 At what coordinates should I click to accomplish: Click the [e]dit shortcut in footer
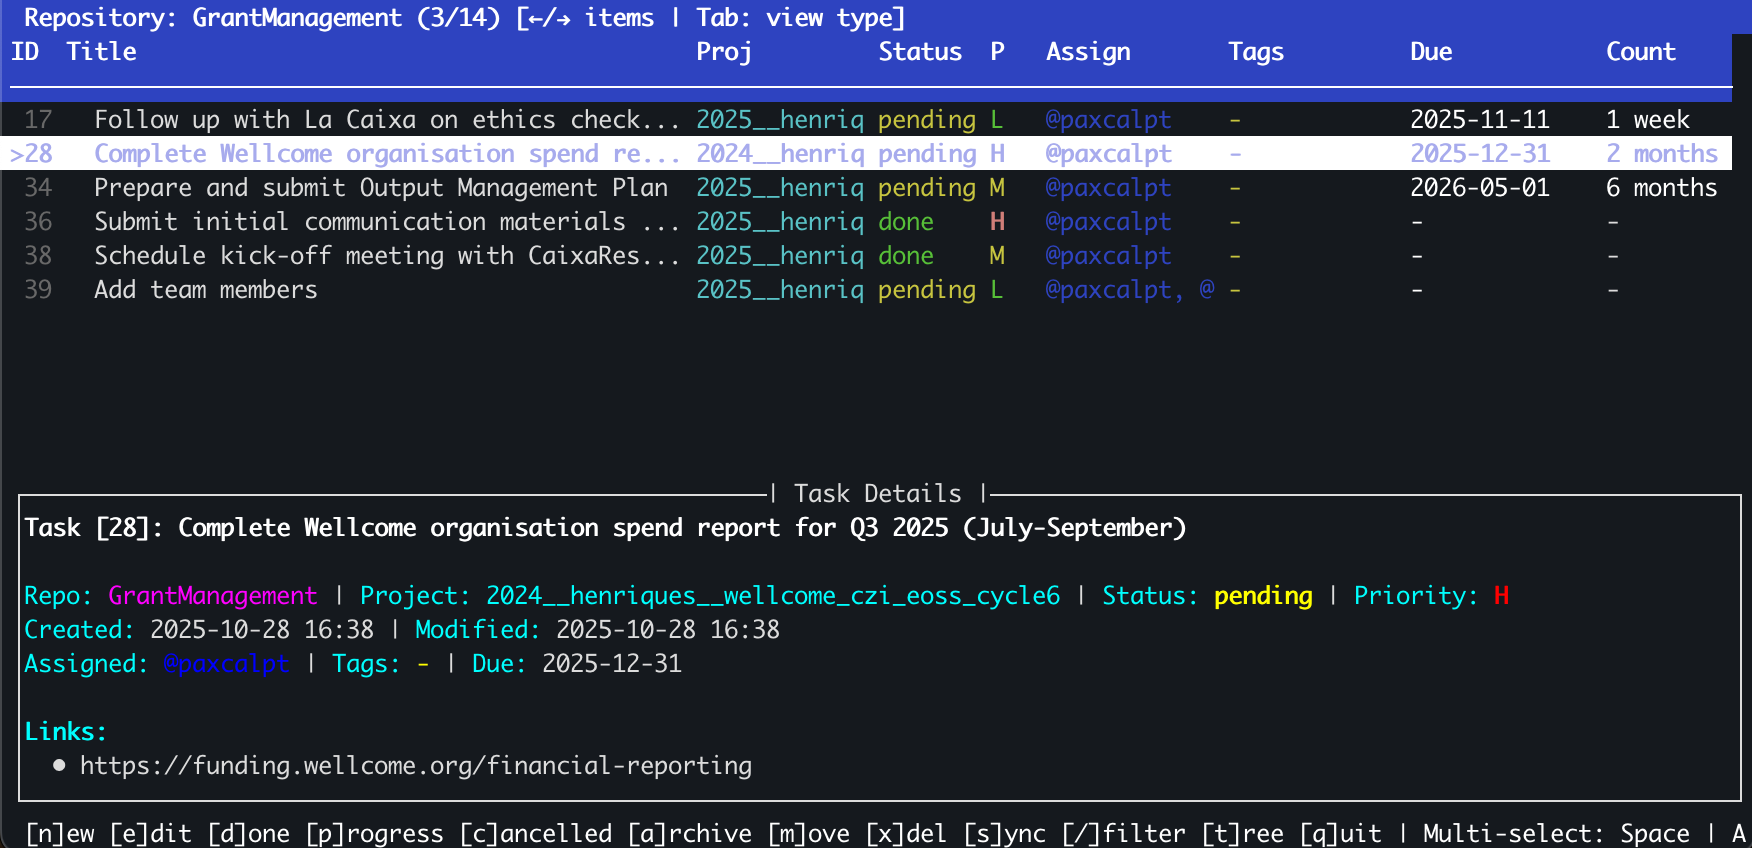coord(150,834)
